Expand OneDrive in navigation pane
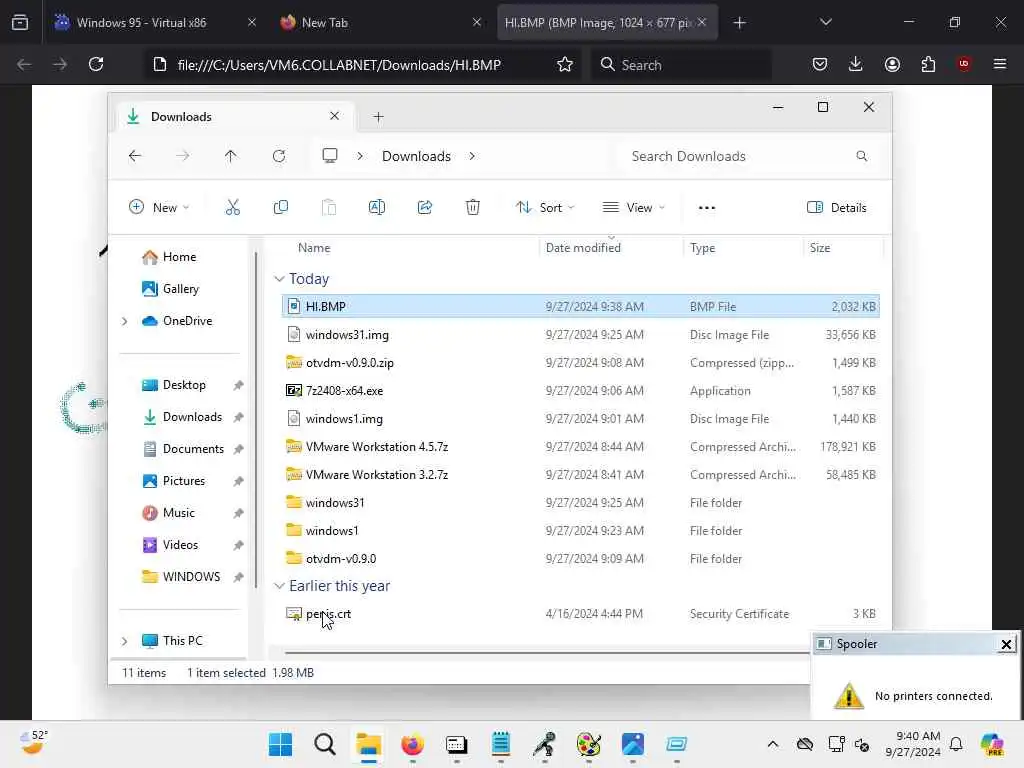This screenshot has width=1024, height=768. coord(125,321)
